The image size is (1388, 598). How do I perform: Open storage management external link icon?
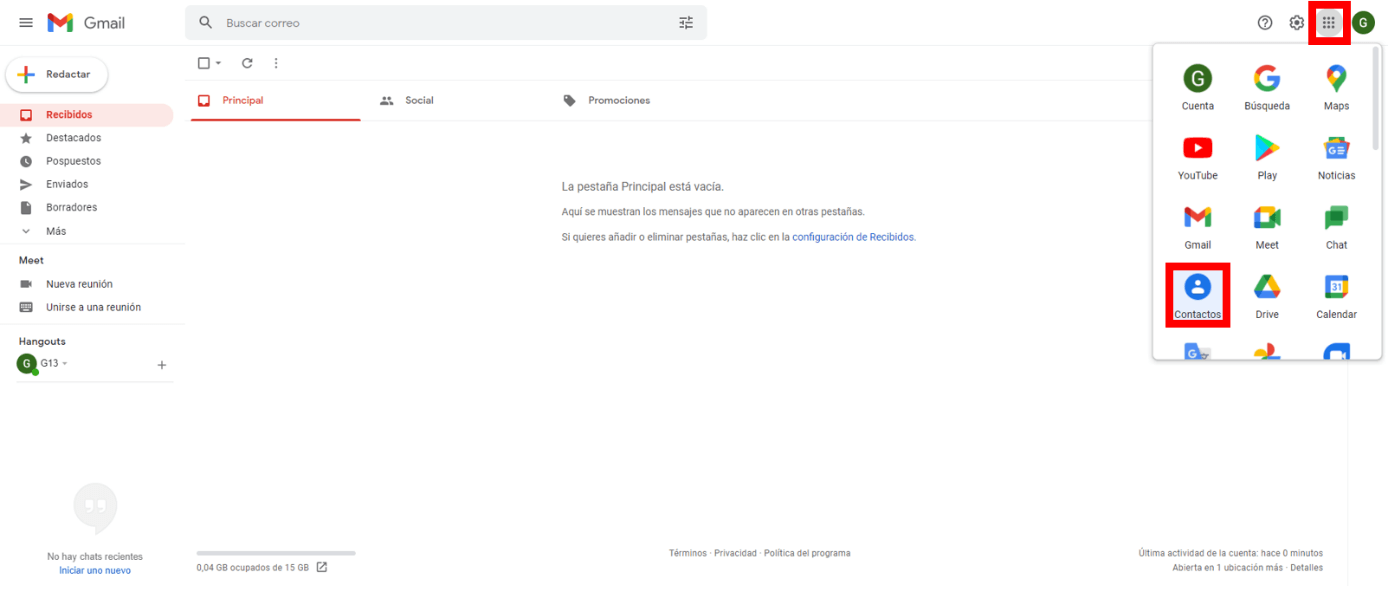click(322, 567)
